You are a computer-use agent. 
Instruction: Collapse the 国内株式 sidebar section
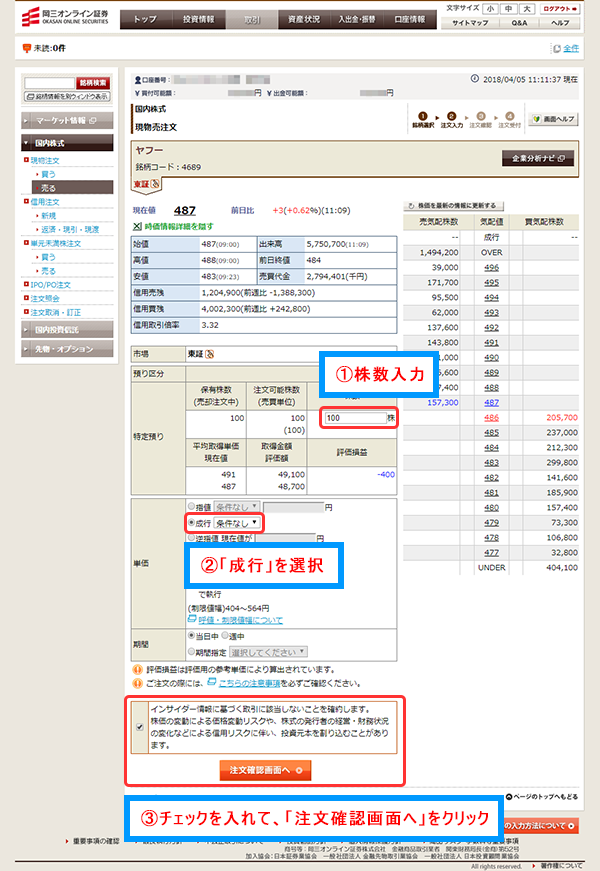pyautogui.click(x=67, y=143)
